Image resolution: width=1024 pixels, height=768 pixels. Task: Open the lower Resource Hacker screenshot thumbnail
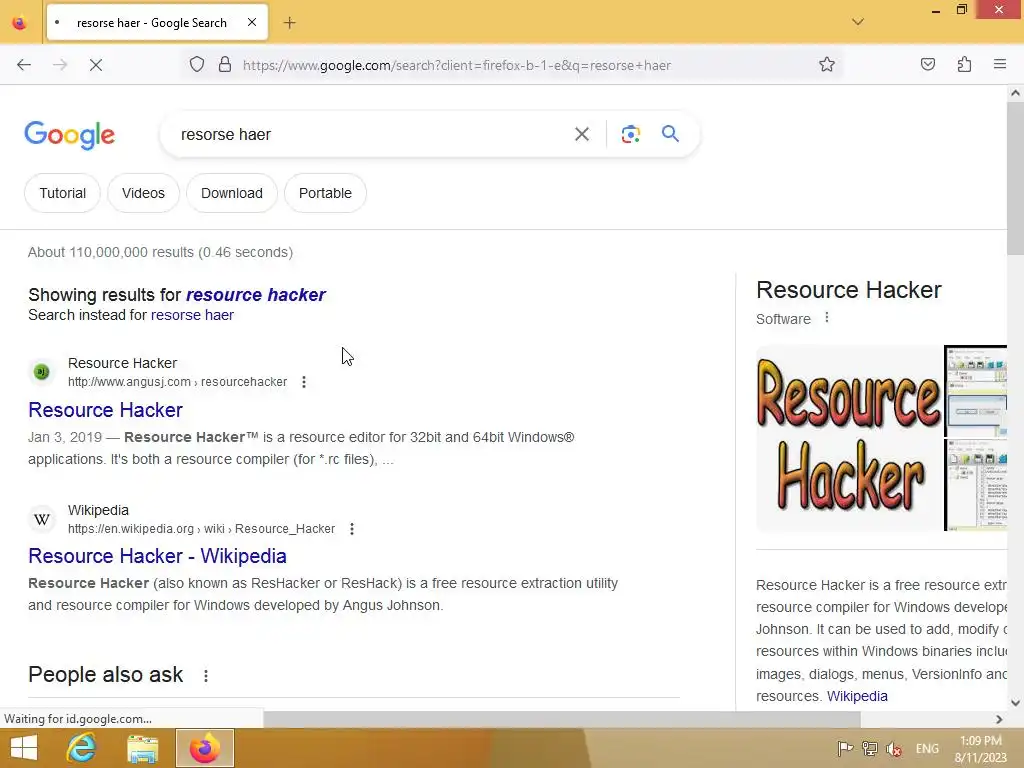pyautogui.click(x=976, y=485)
